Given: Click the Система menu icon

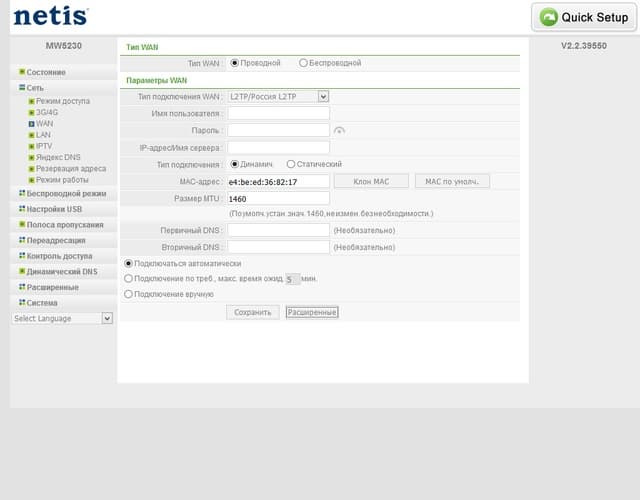Looking at the screenshot, I should pyautogui.click(x=22, y=302).
